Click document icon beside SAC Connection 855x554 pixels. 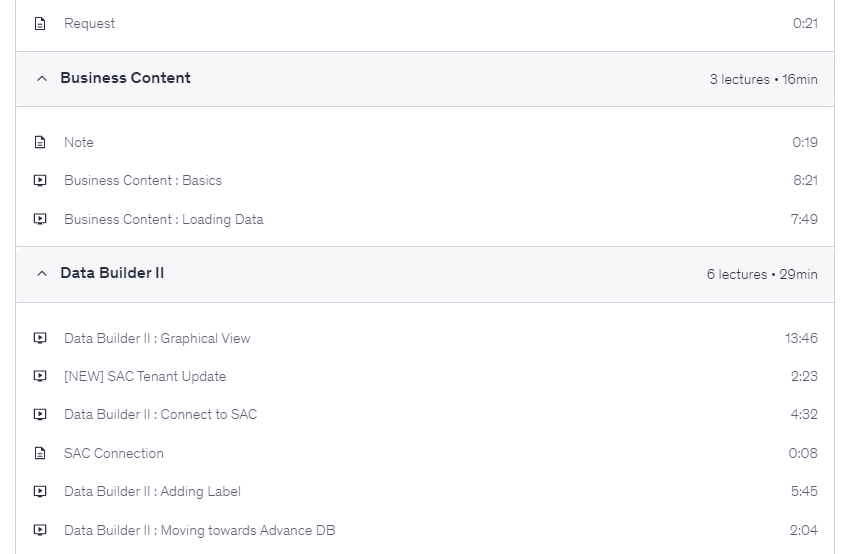pos(40,453)
